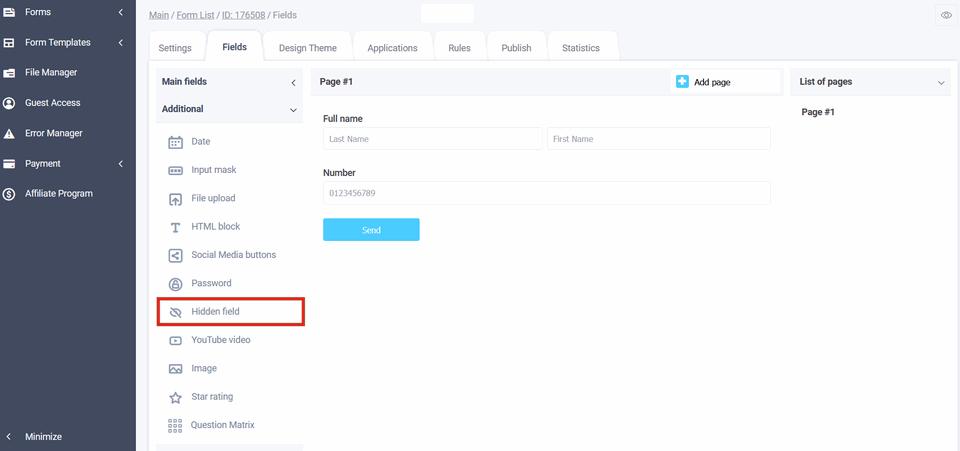Select the Star rating icon
The height and width of the screenshot is (451, 960).
click(175, 397)
